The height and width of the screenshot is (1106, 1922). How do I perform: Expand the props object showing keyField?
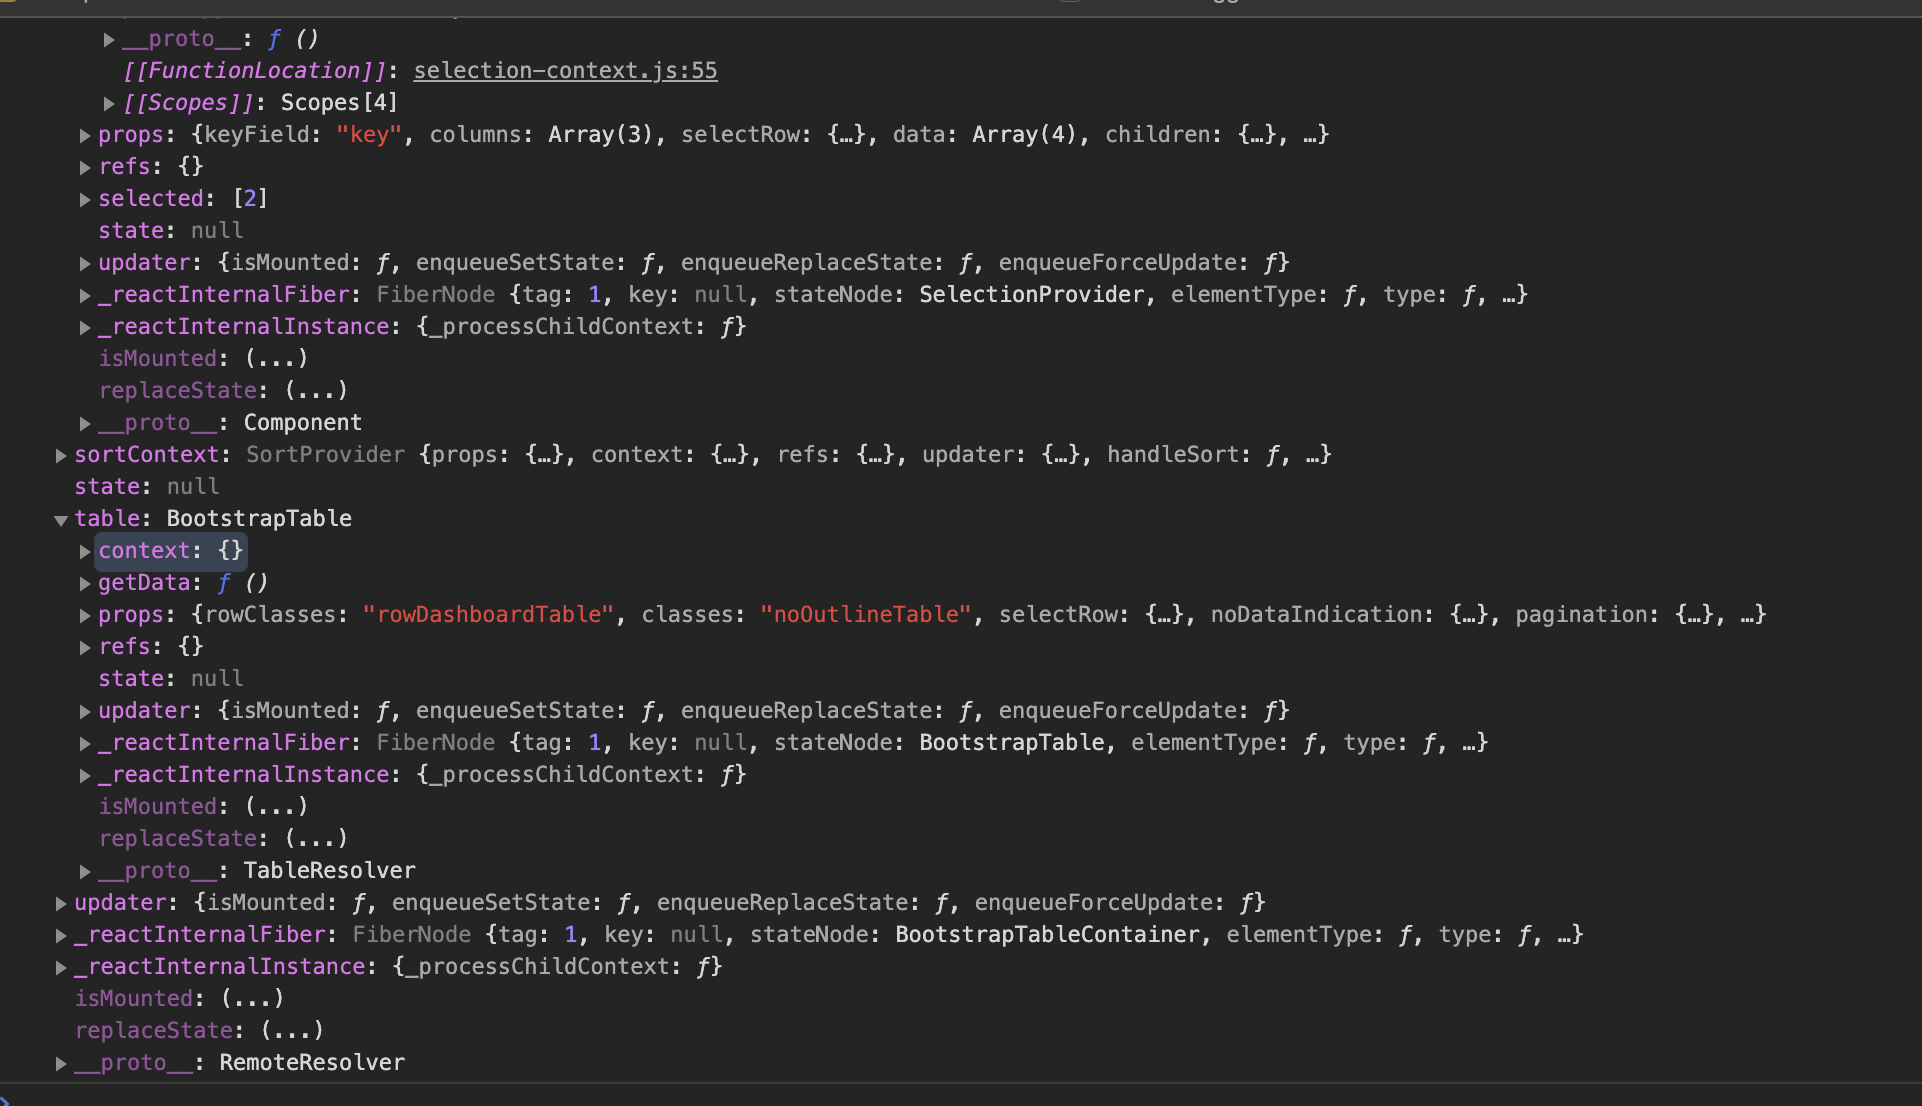coord(85,134)
